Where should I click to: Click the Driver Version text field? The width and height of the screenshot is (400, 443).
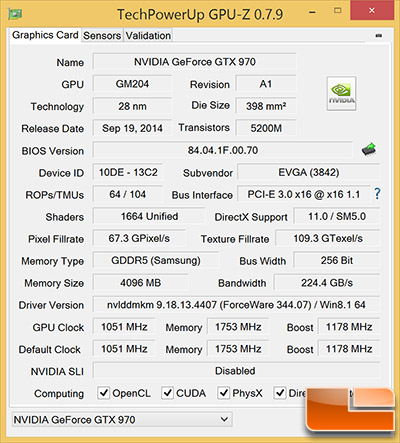click(x=236, y=305)
